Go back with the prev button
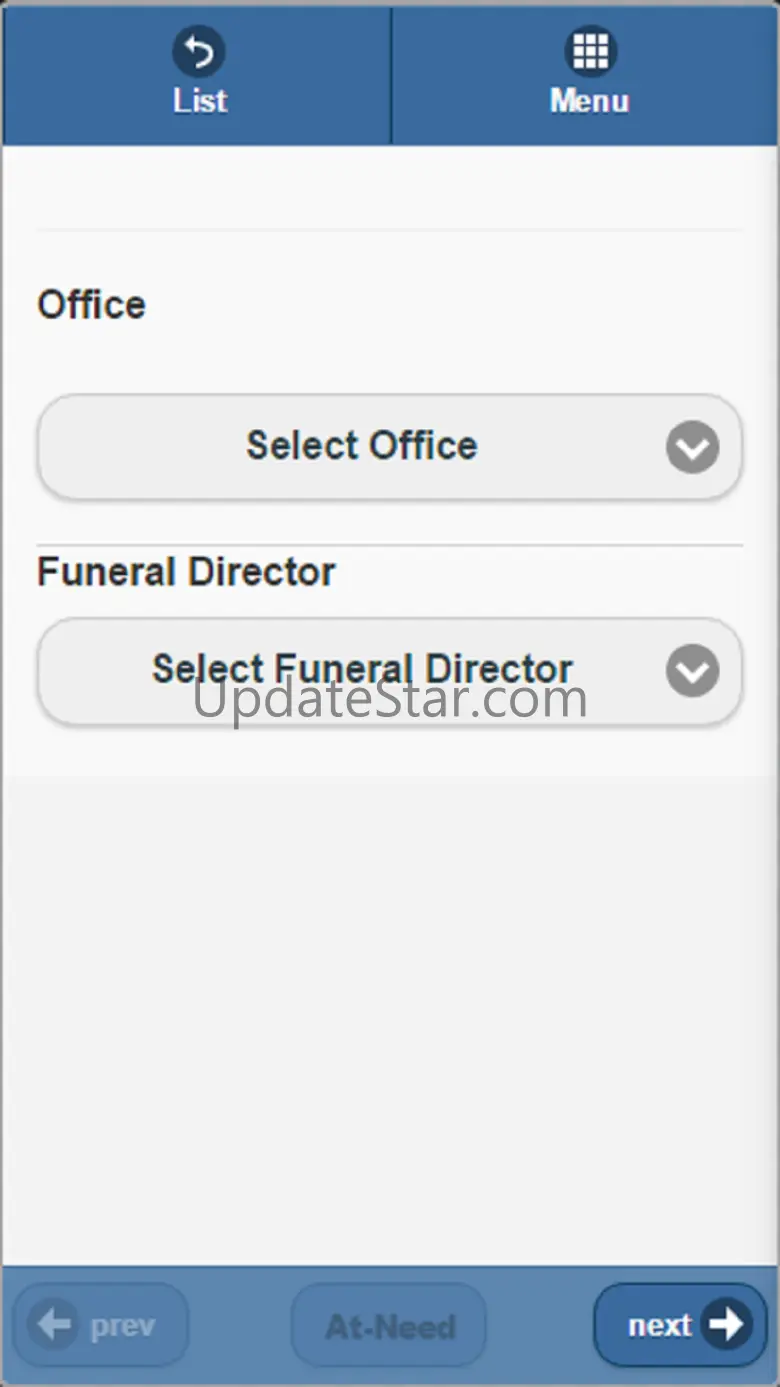This screenshot has width=780, height=1387. 100,1325
